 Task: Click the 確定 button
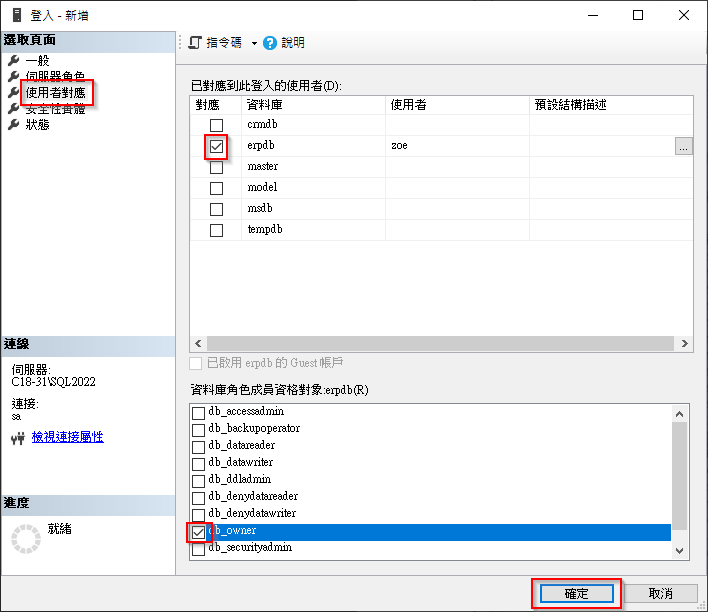(x=577, y=593)
